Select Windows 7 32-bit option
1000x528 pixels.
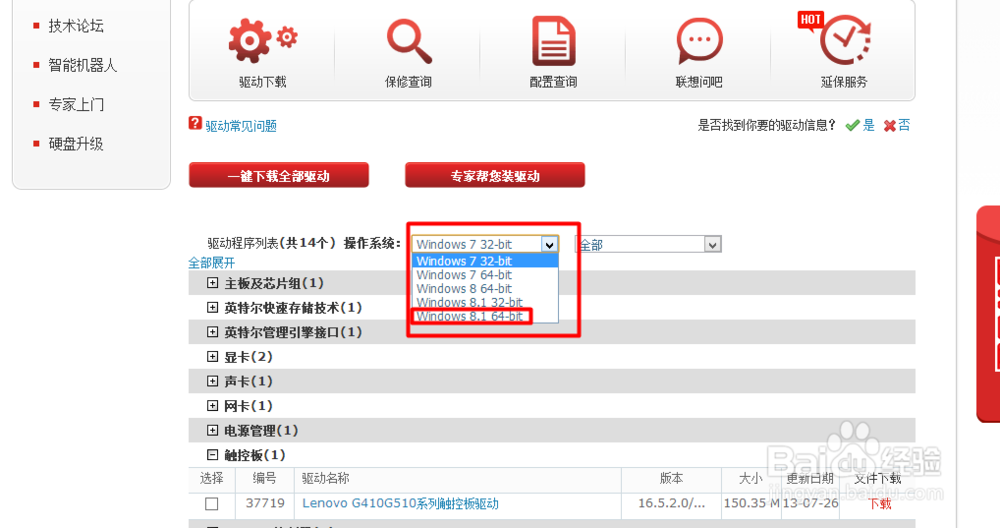point(485,261)
